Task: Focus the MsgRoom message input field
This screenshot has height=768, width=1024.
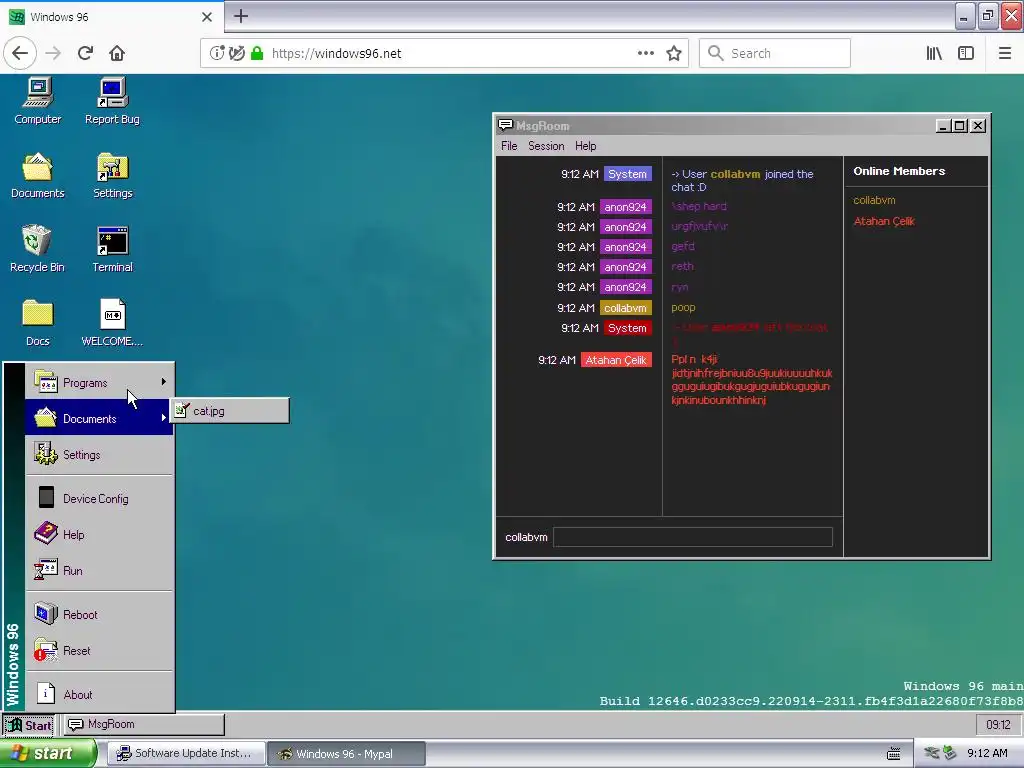Action: [x=693, y=537]
